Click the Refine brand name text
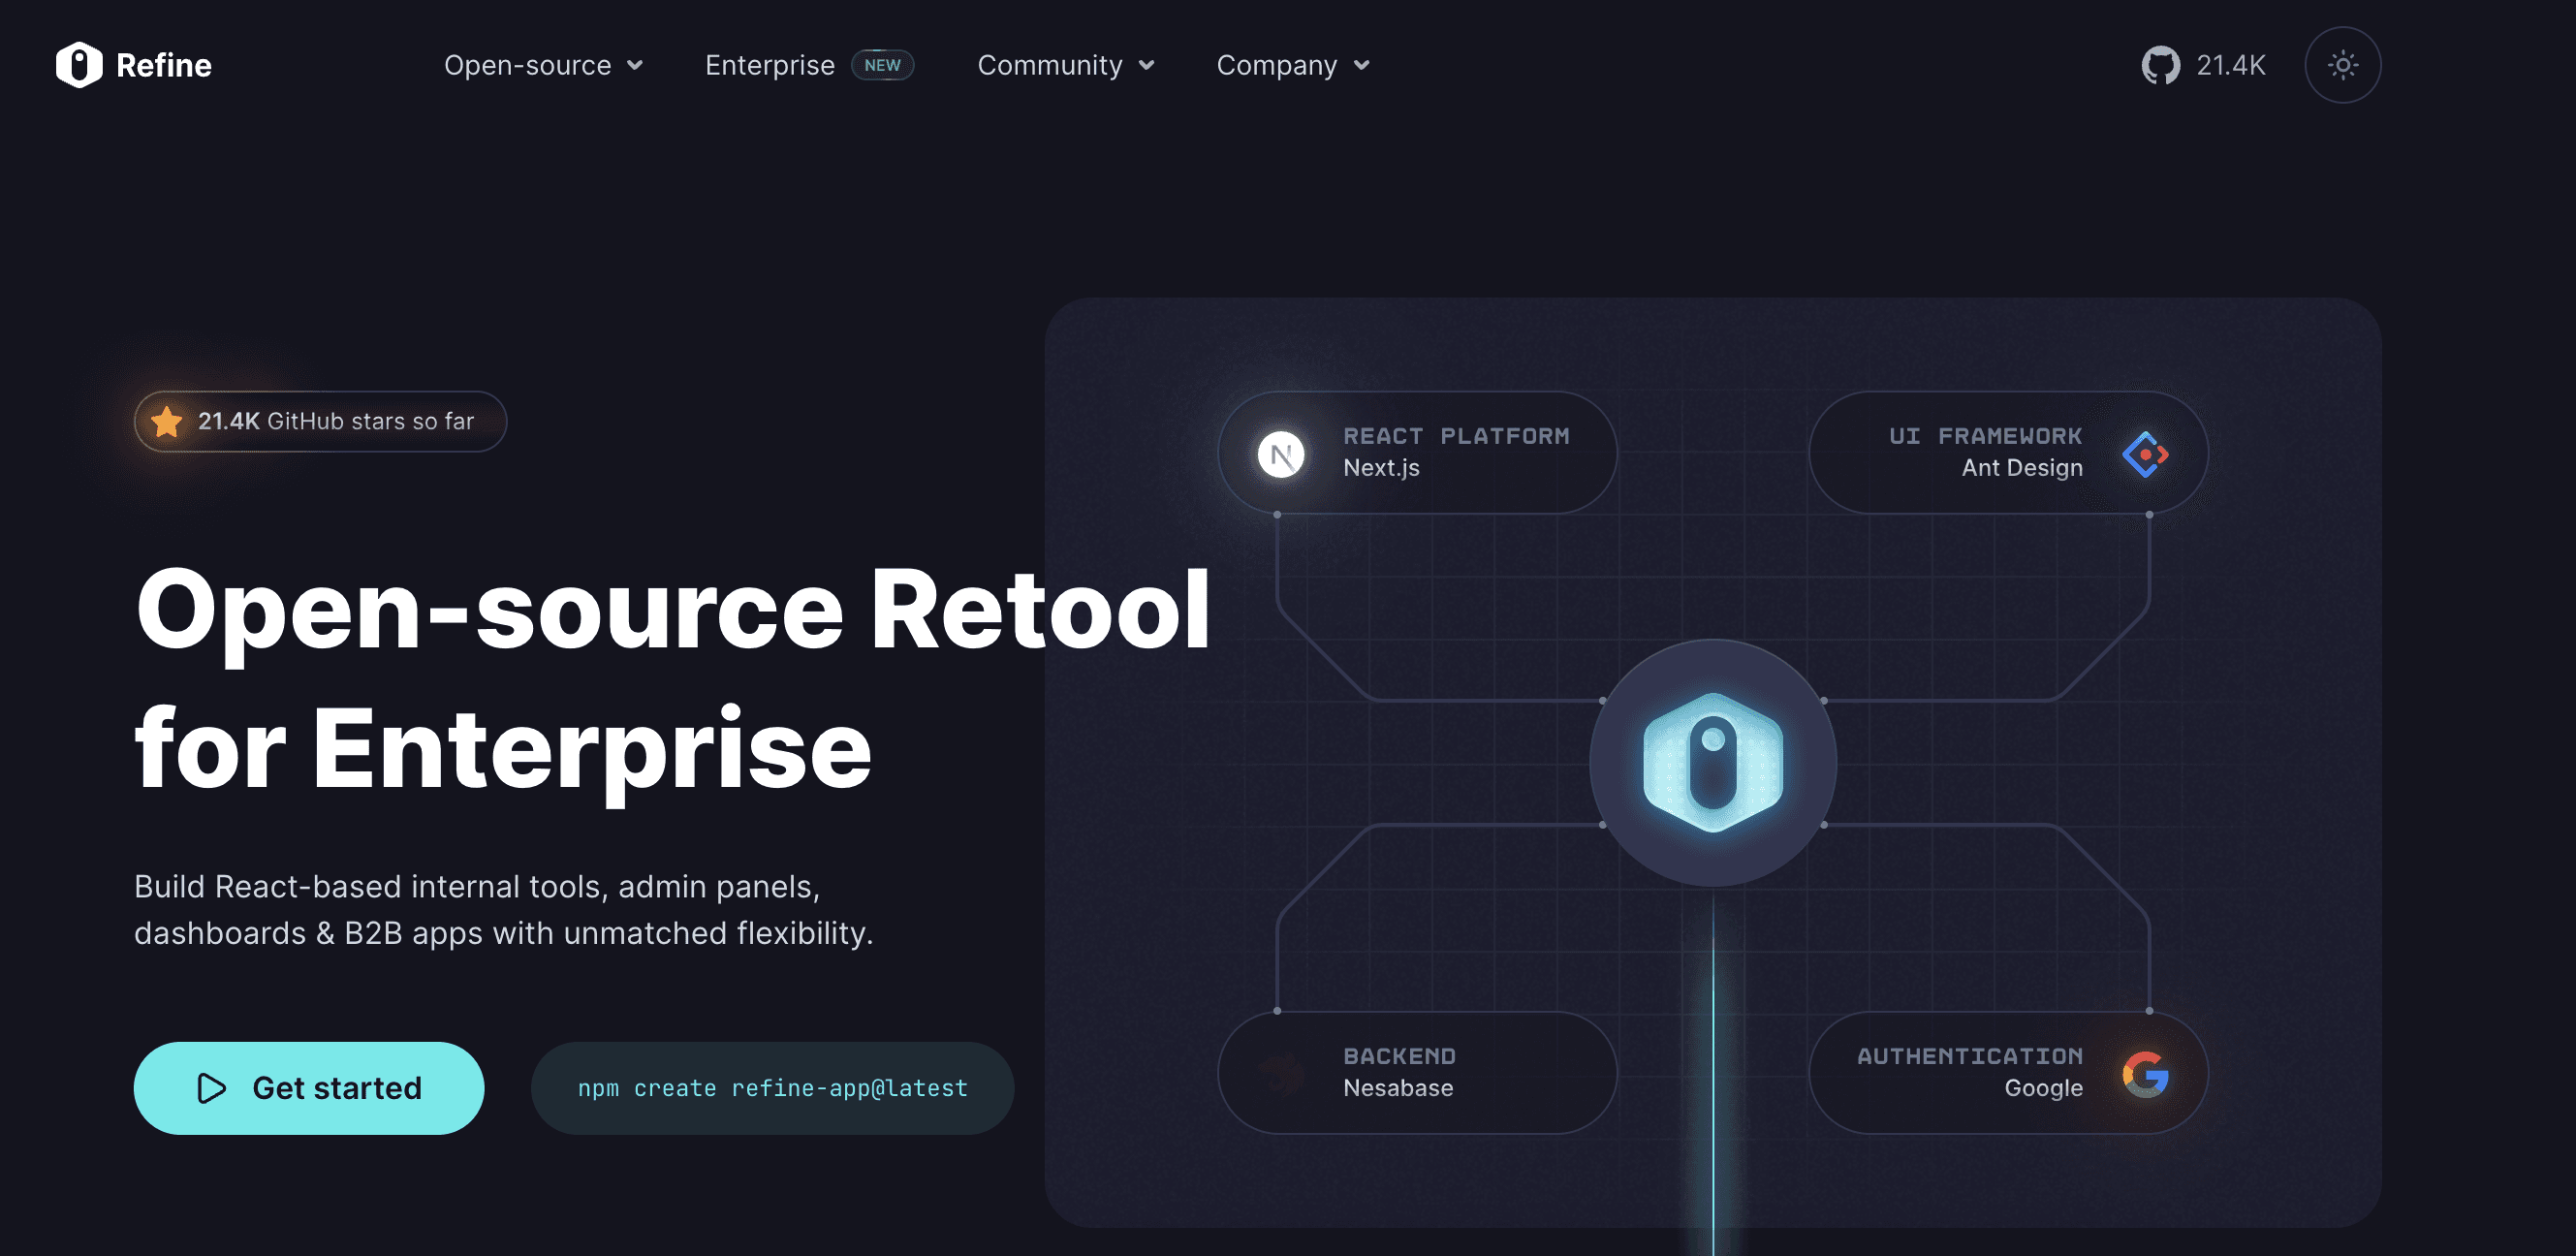Image resolution: width=2576 pixels, height=1256 pixels. click(164, 65)
